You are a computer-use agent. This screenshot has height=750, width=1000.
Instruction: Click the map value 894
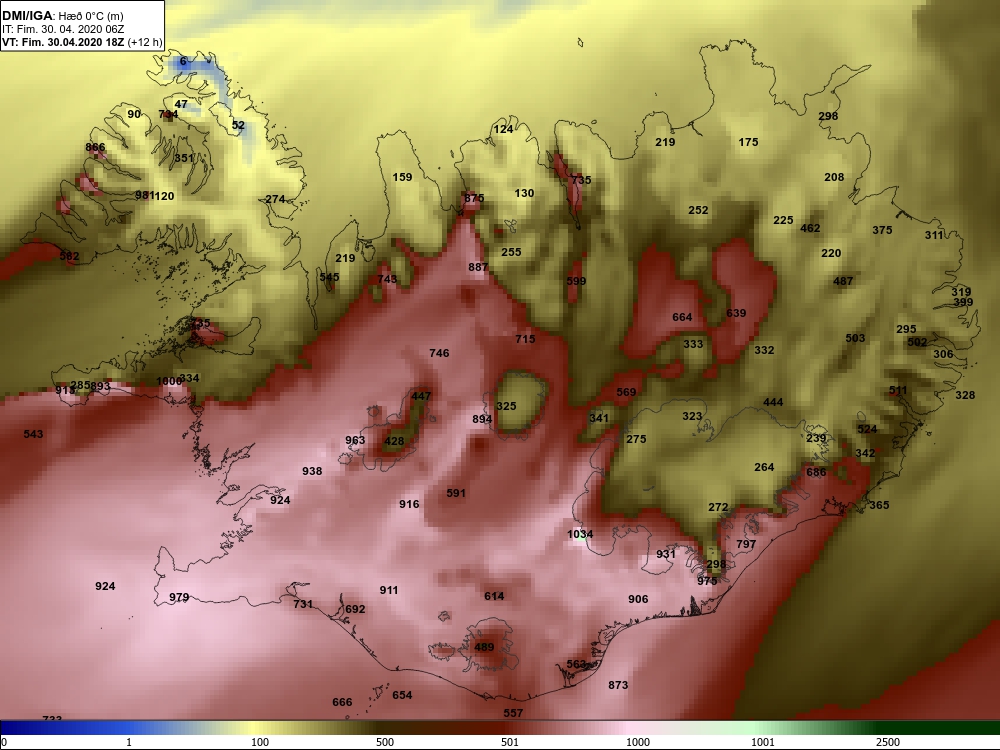pos(482,420)
